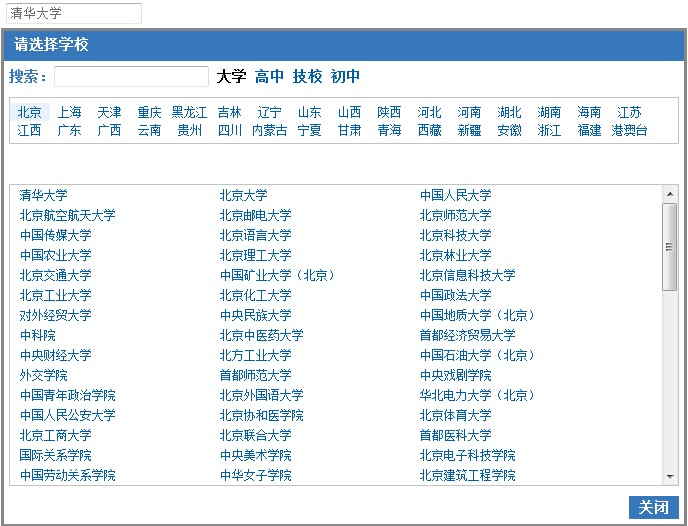Select 北京大学 in the school list

click(x=243, y=195)
